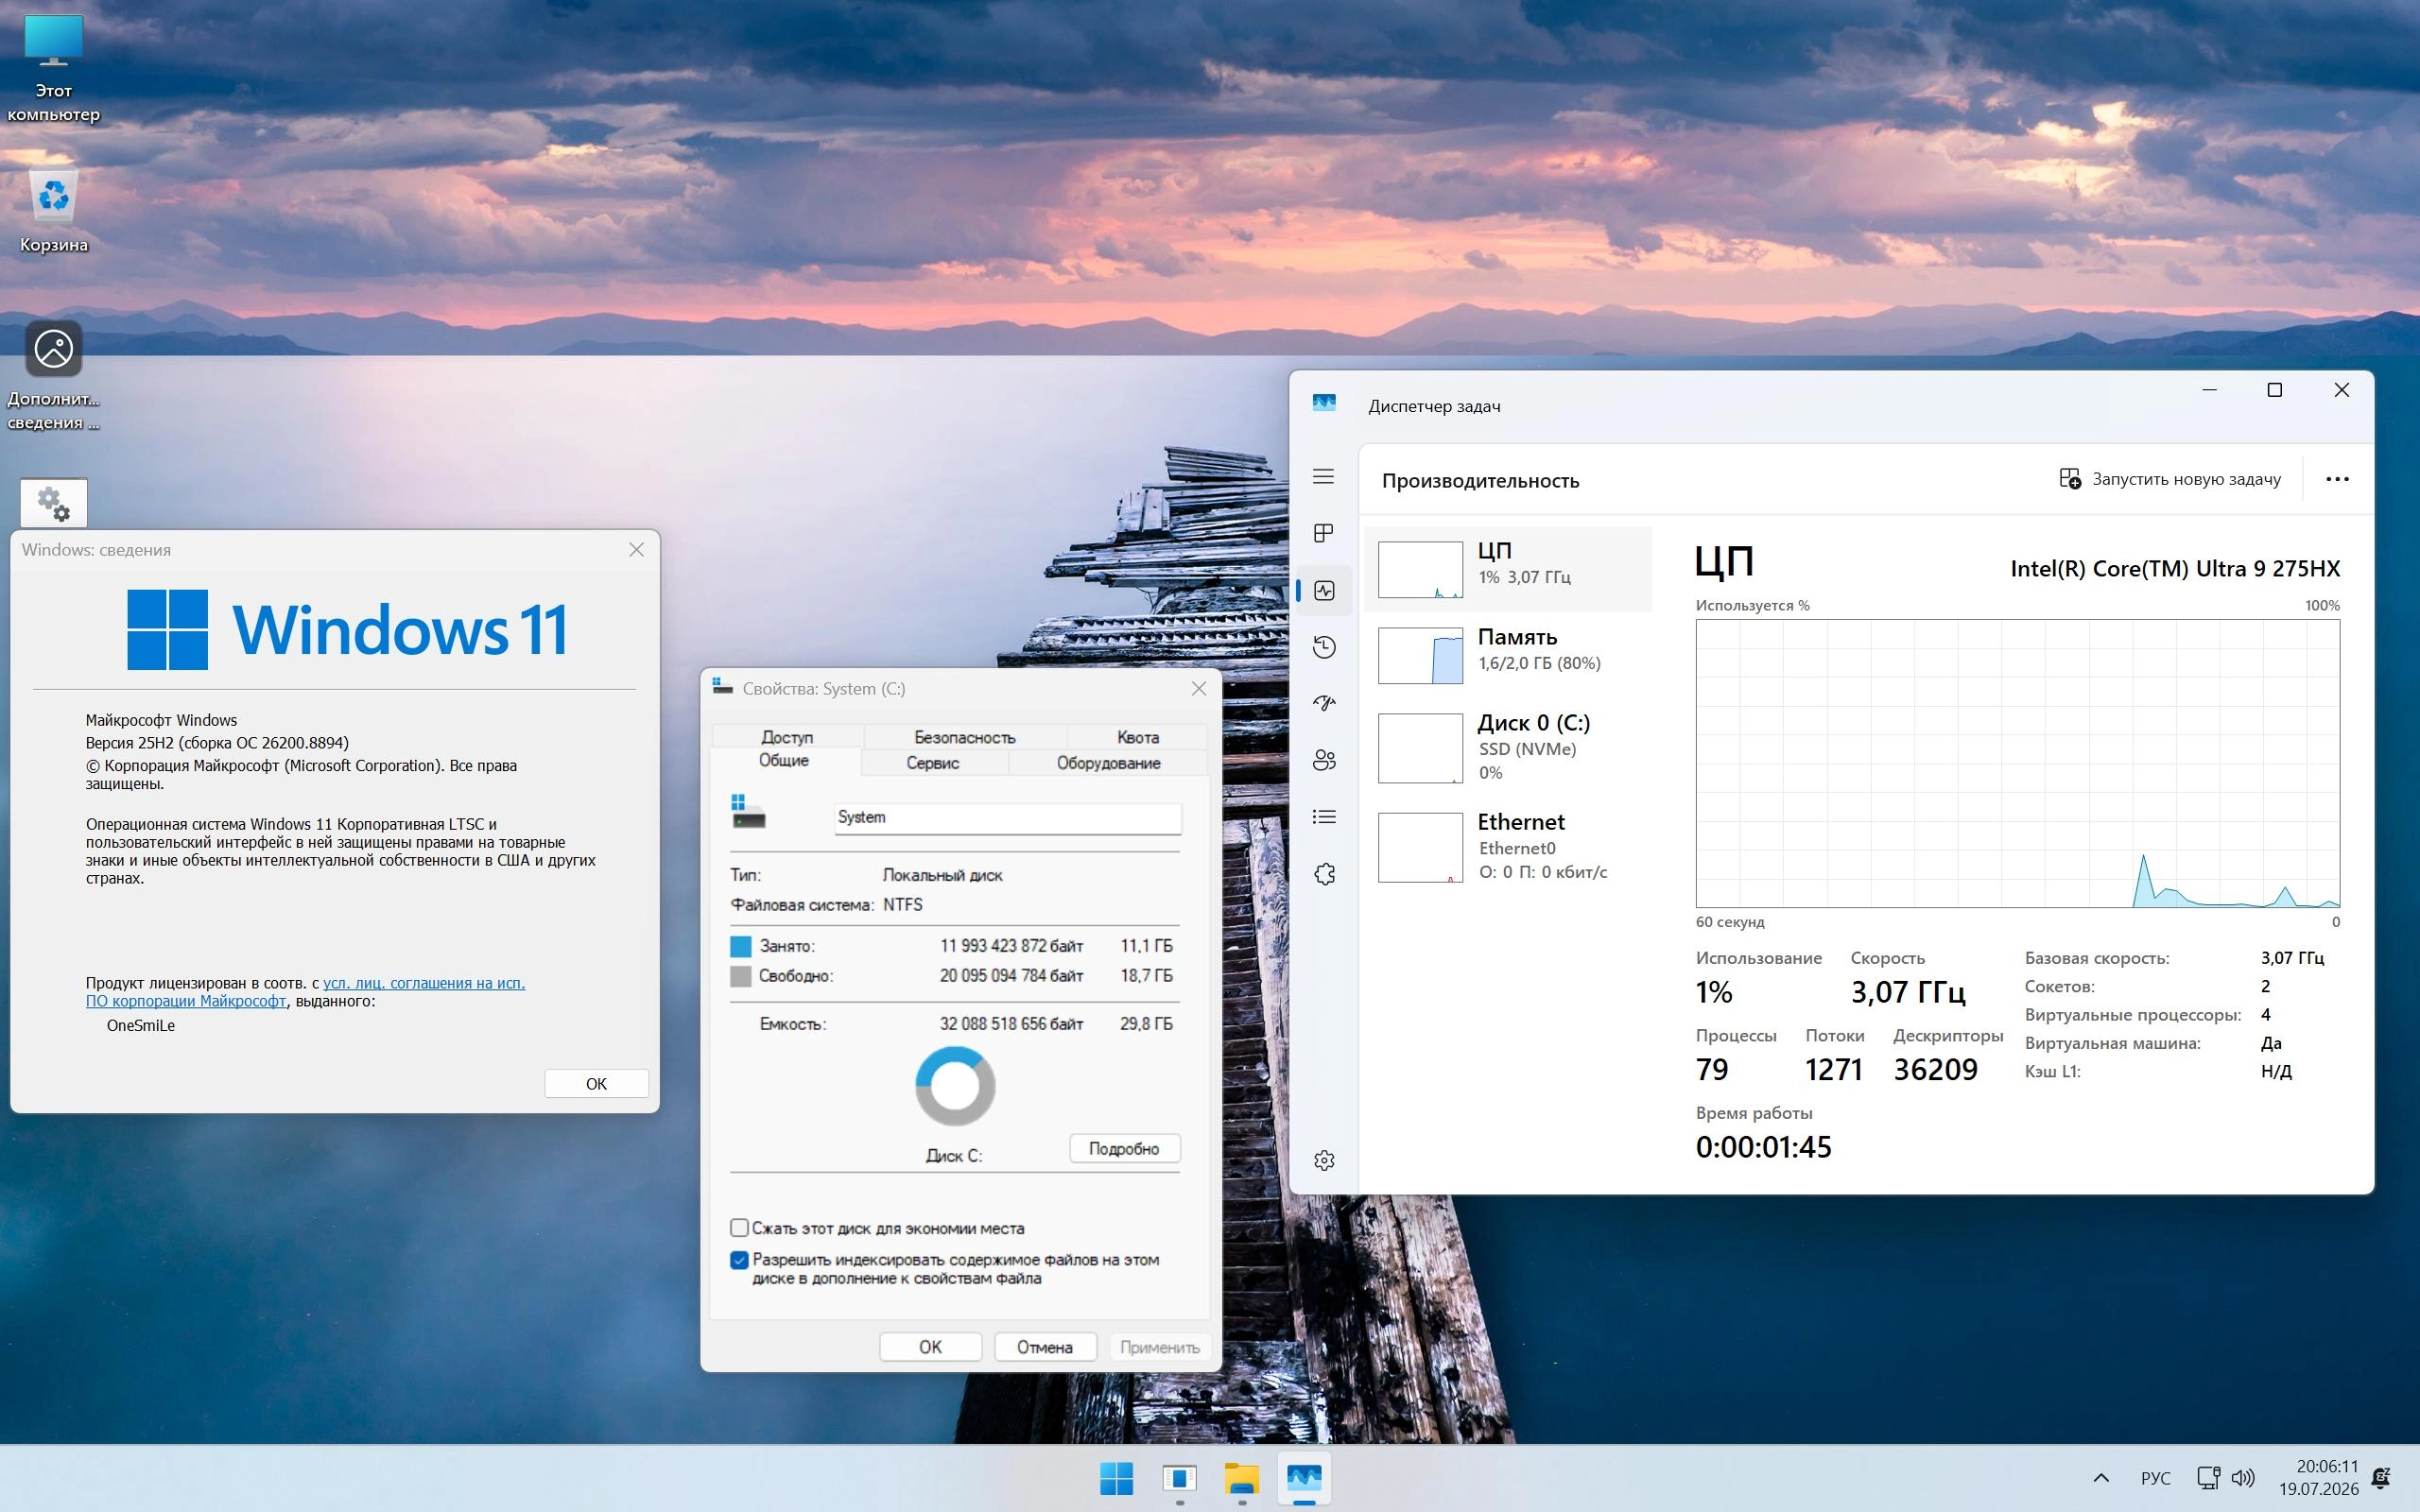The image size is (2420, 1512).
Task: Open App history page in Task Manager
Action: coord(1324,647)
